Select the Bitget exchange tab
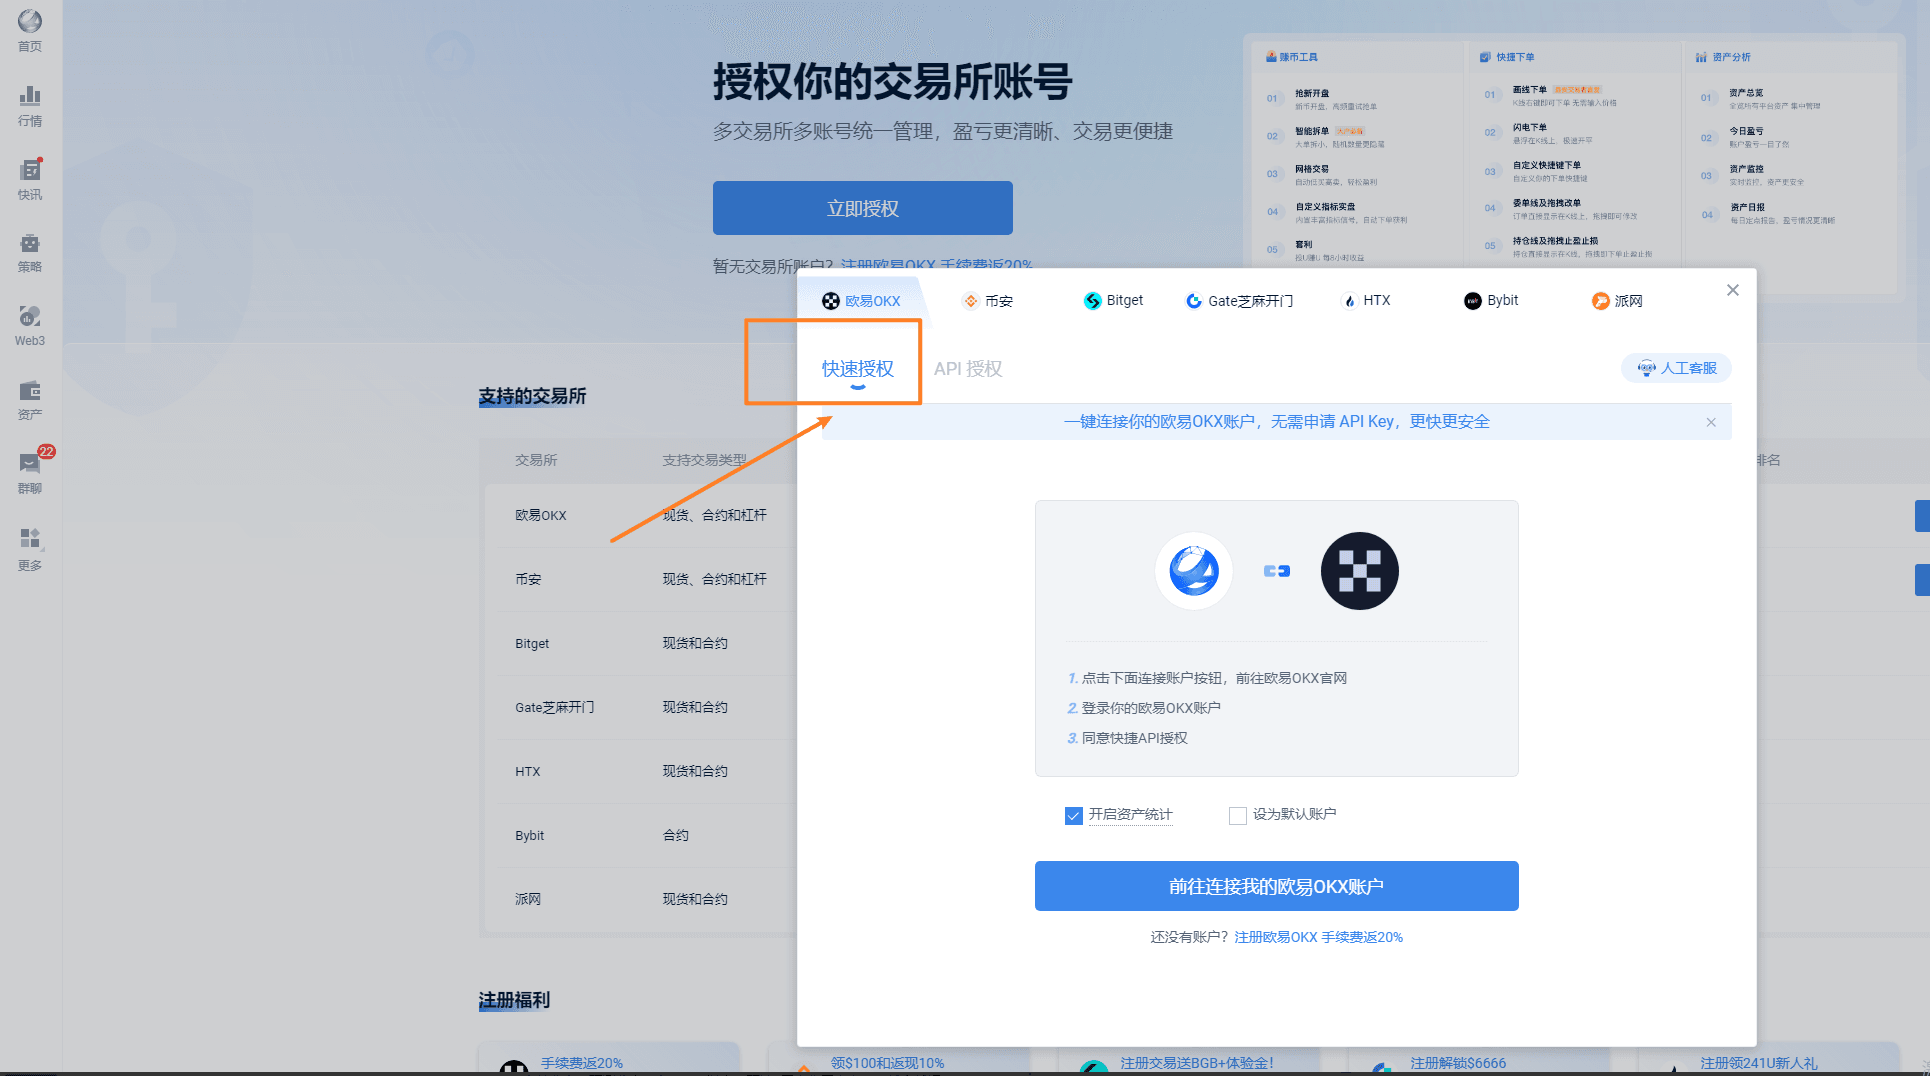The image size is (1930, 1076). [1113, 301]
